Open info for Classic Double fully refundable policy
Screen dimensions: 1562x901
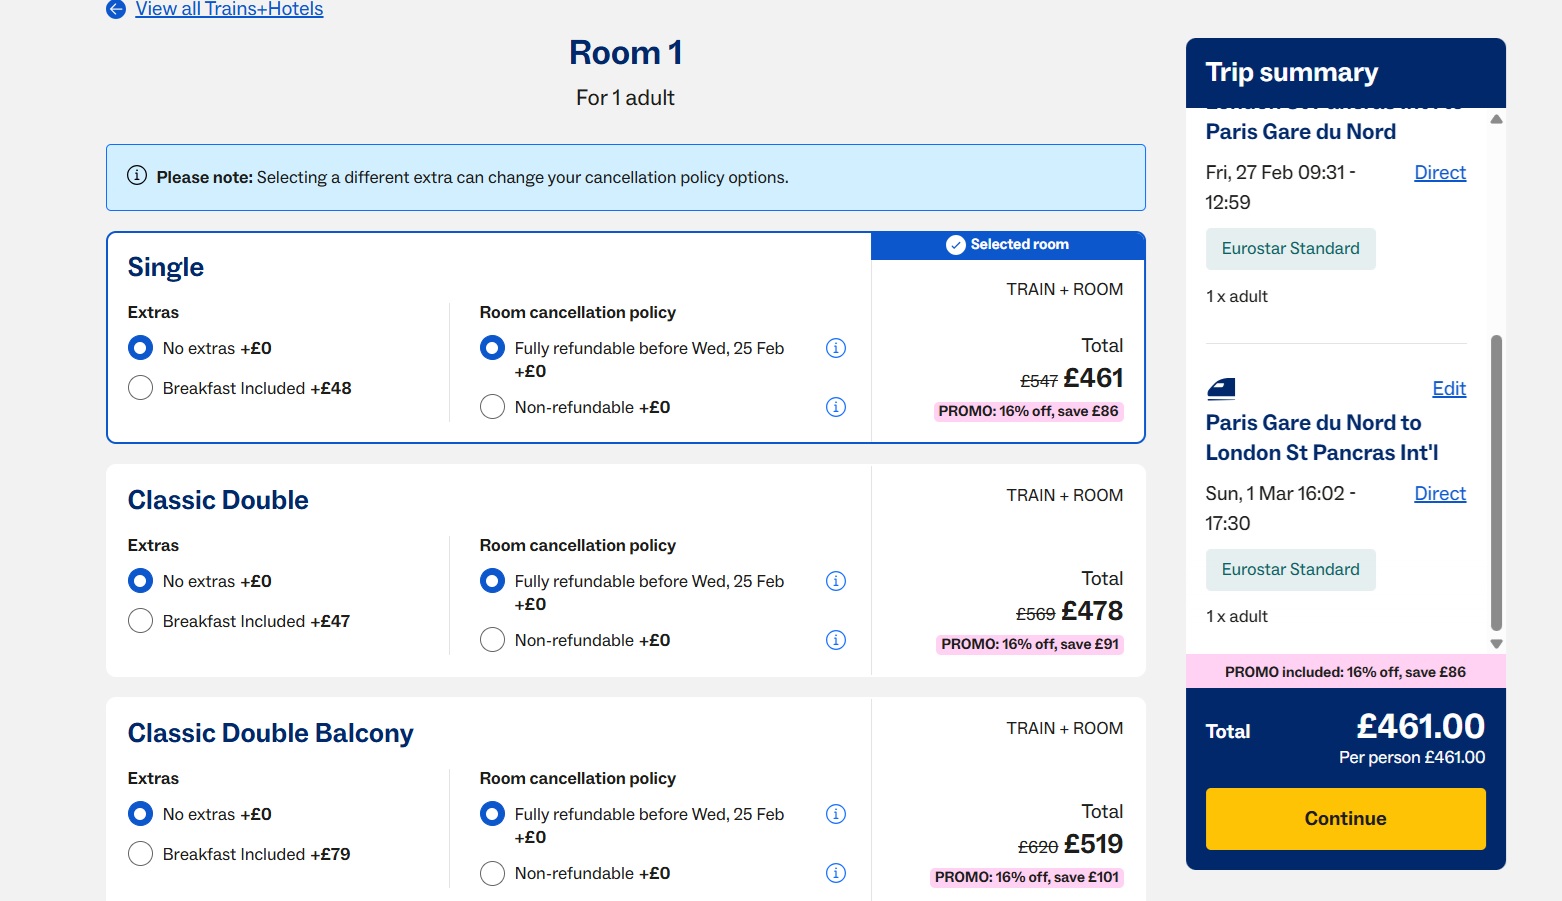pos(836,581)
